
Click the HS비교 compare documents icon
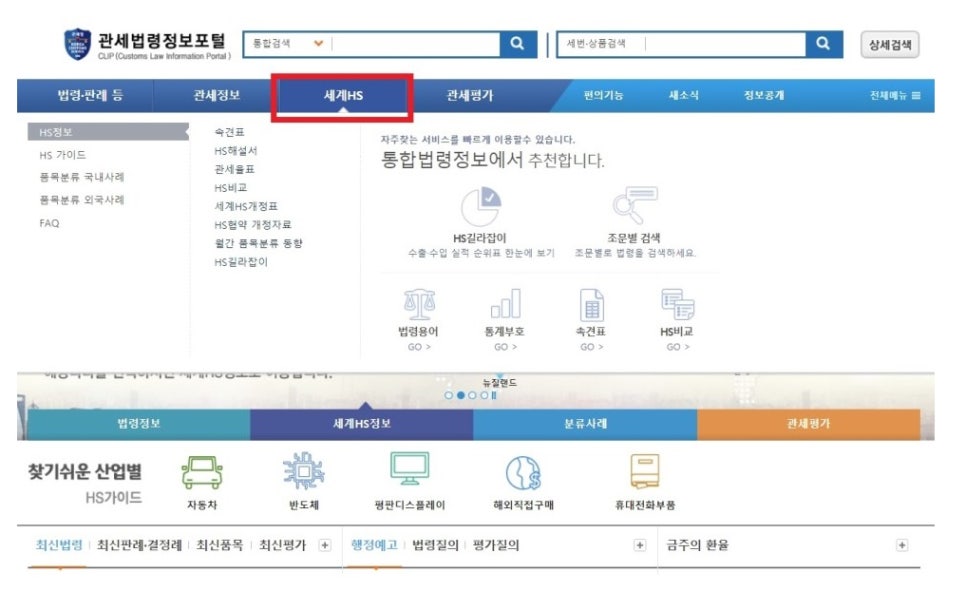[678, 304]
